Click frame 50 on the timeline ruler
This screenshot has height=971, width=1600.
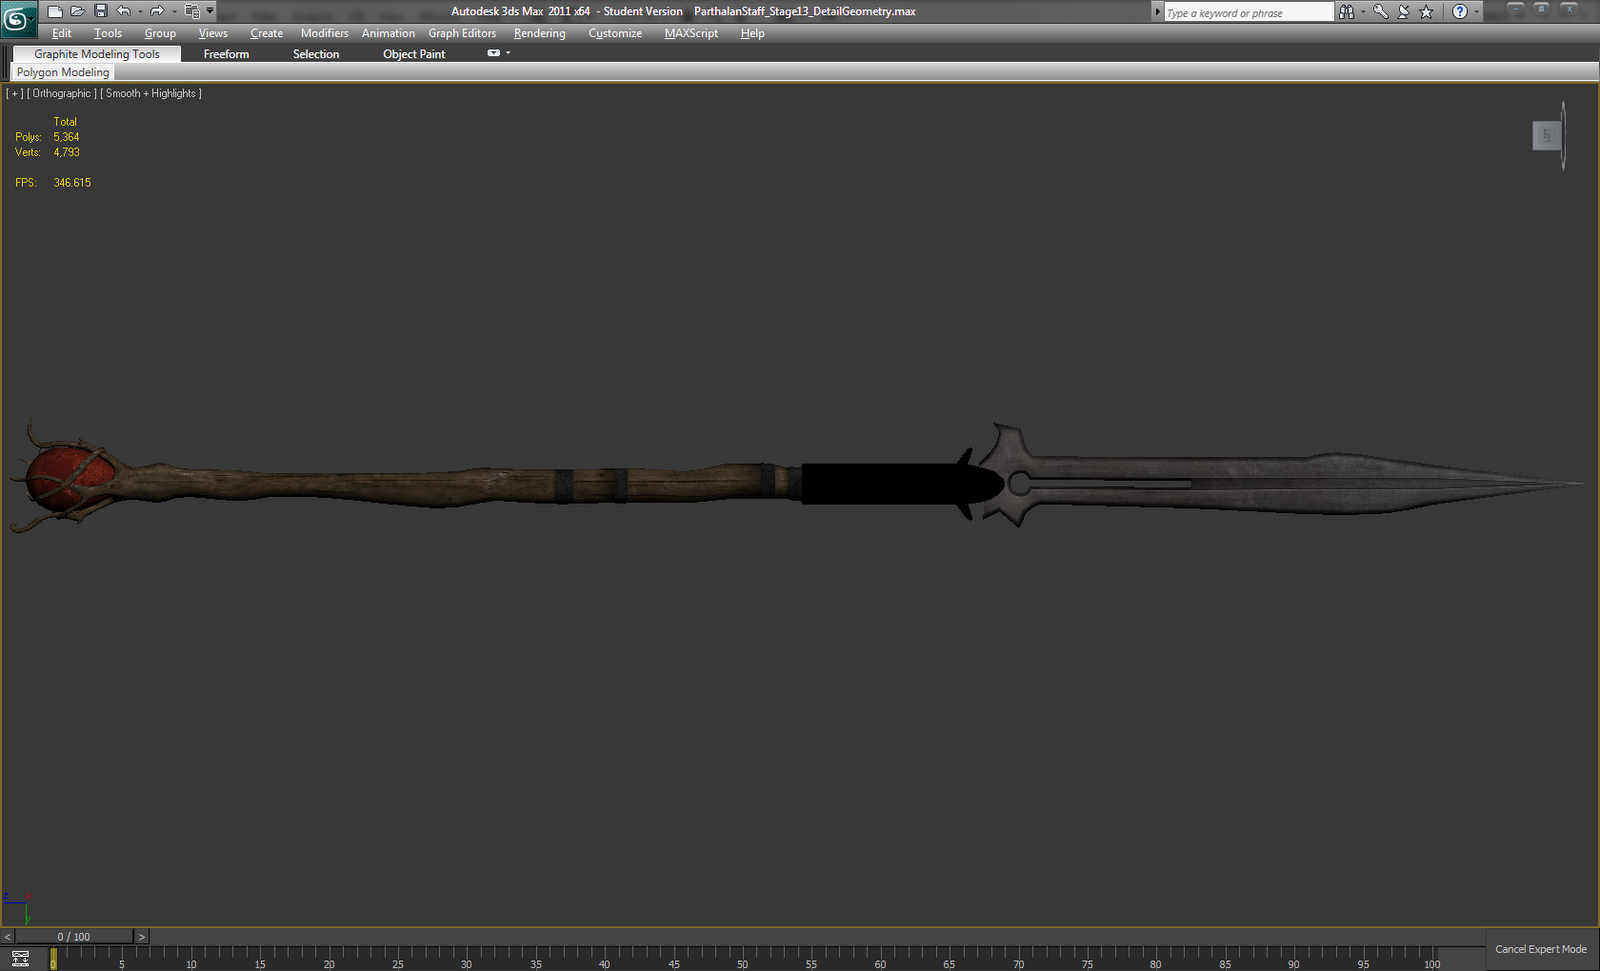coord(743,958)
